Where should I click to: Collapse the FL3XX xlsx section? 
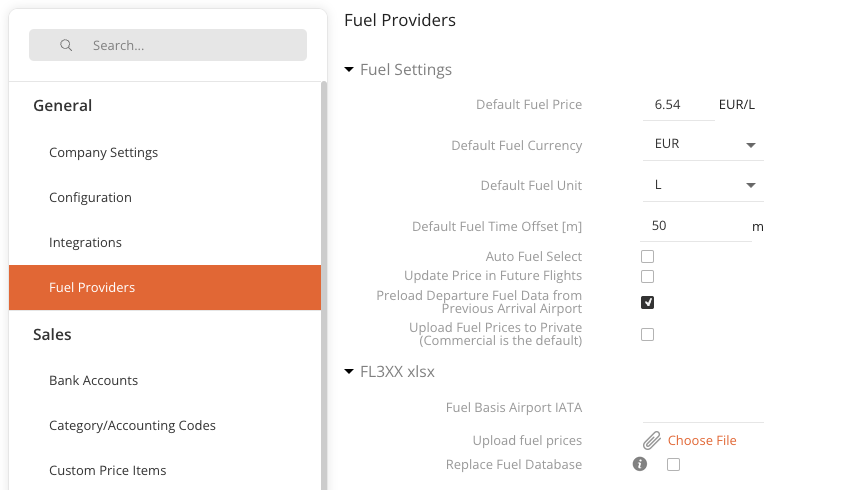click(349, 372)
